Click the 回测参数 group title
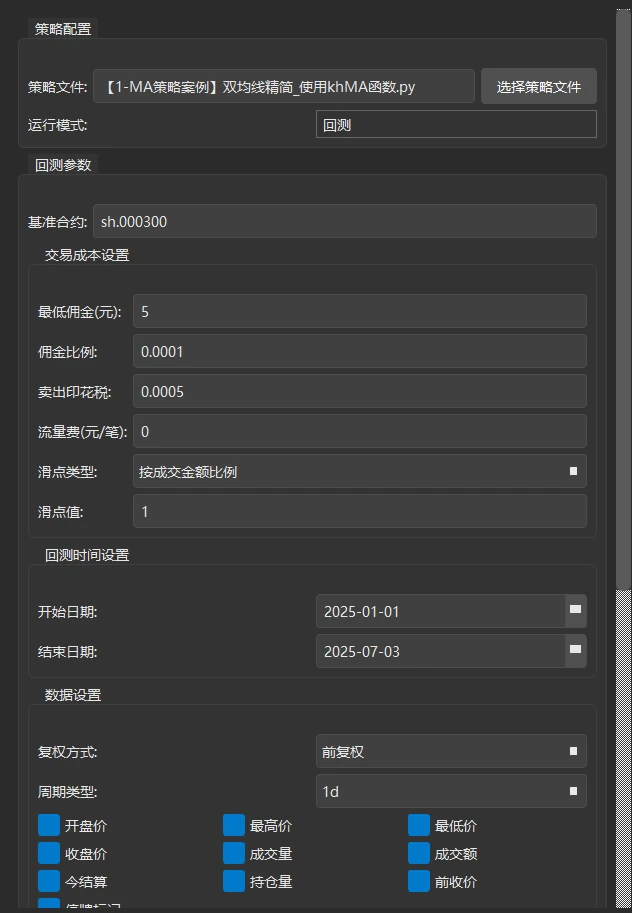 click(63, 165)
